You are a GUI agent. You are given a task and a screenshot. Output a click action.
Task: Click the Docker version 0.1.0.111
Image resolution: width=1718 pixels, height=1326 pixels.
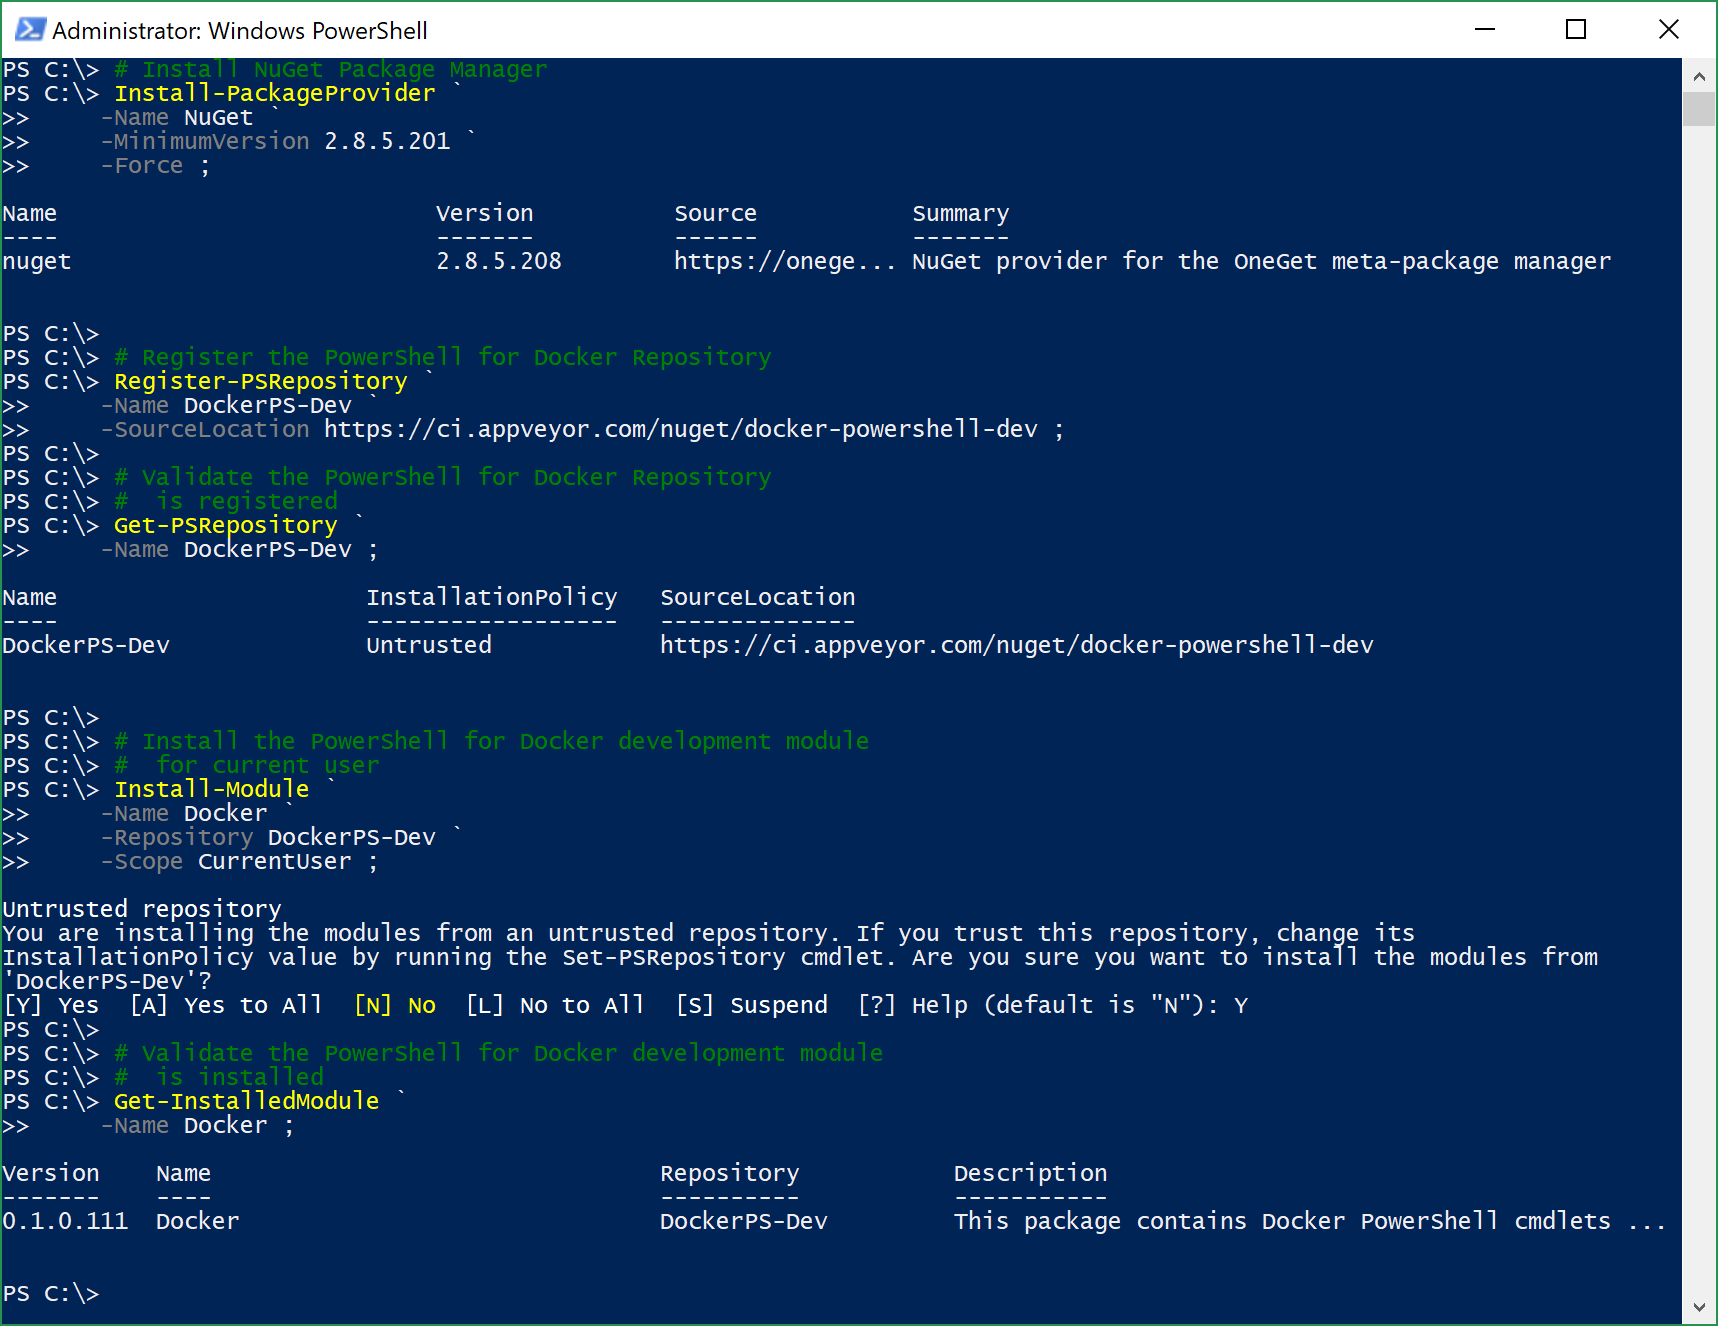pos(65,1221)
